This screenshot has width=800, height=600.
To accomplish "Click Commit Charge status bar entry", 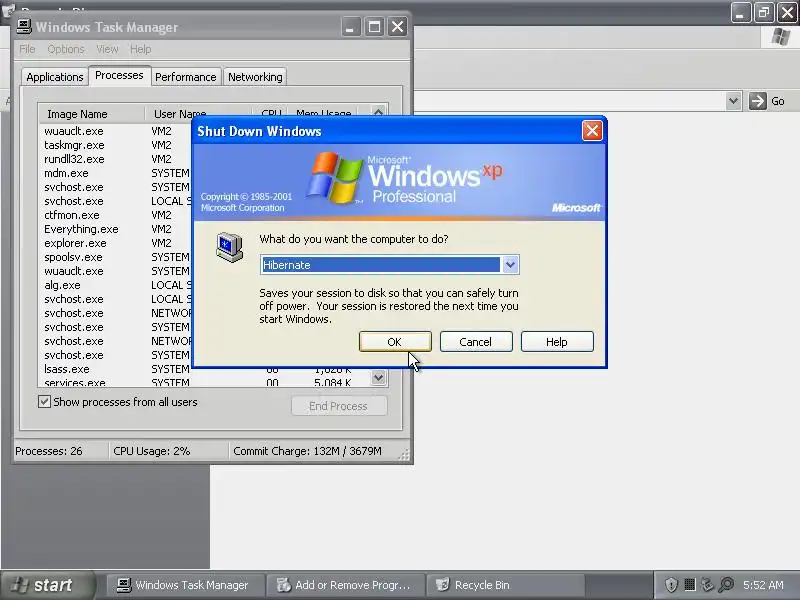I will [x=307, y=451].
